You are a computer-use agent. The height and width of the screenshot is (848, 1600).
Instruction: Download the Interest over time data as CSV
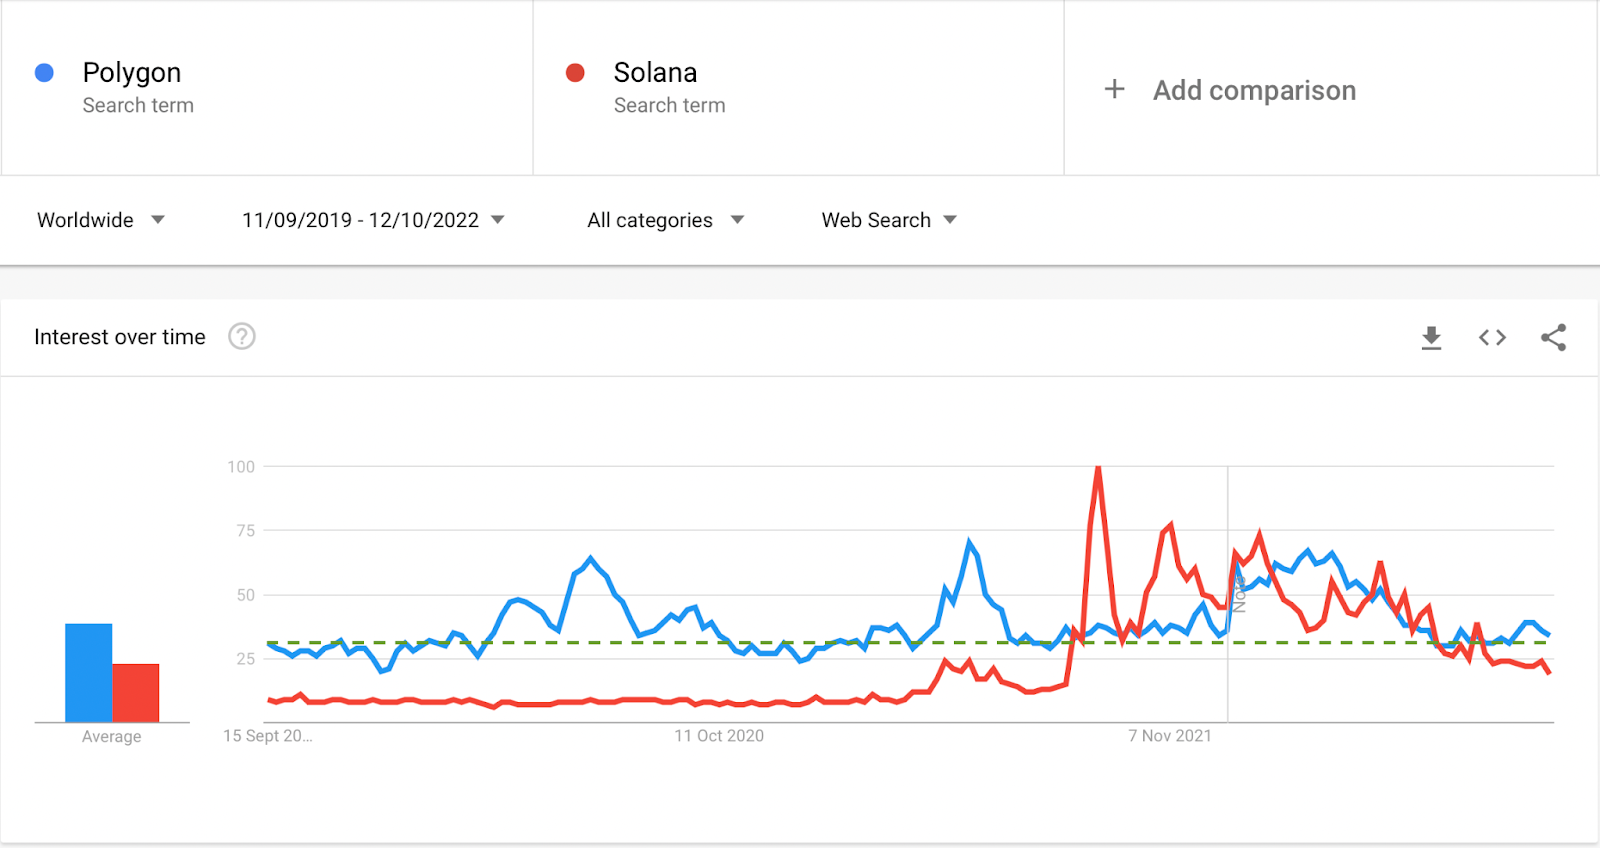(x=1431, y=337)
